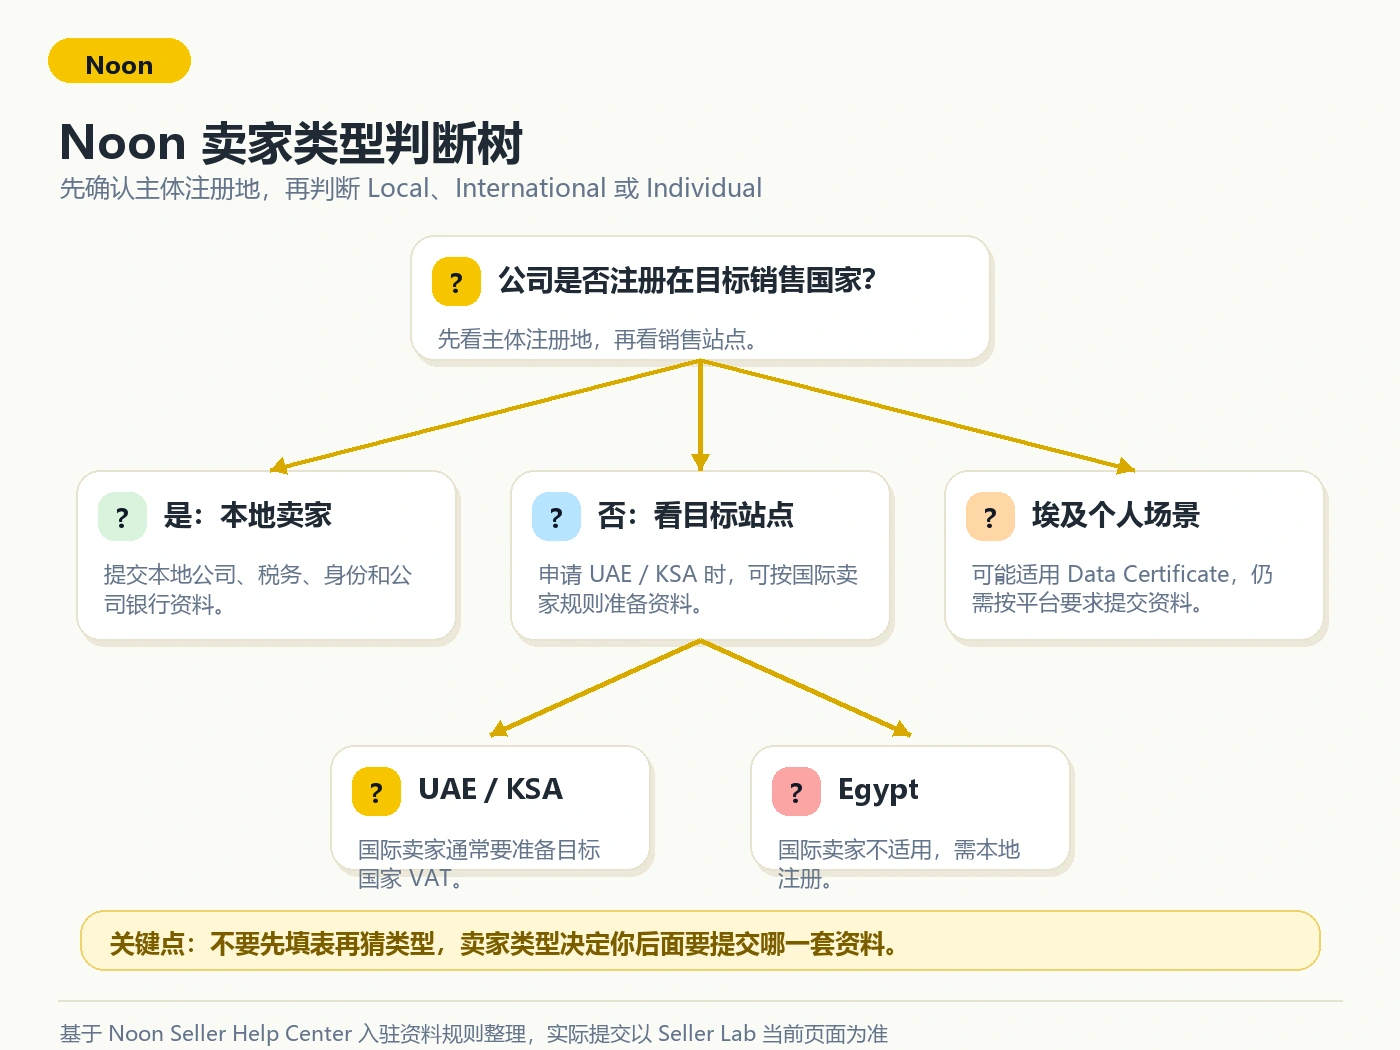
Task: Click heading Egypt
Action: (x=878, y=790)
